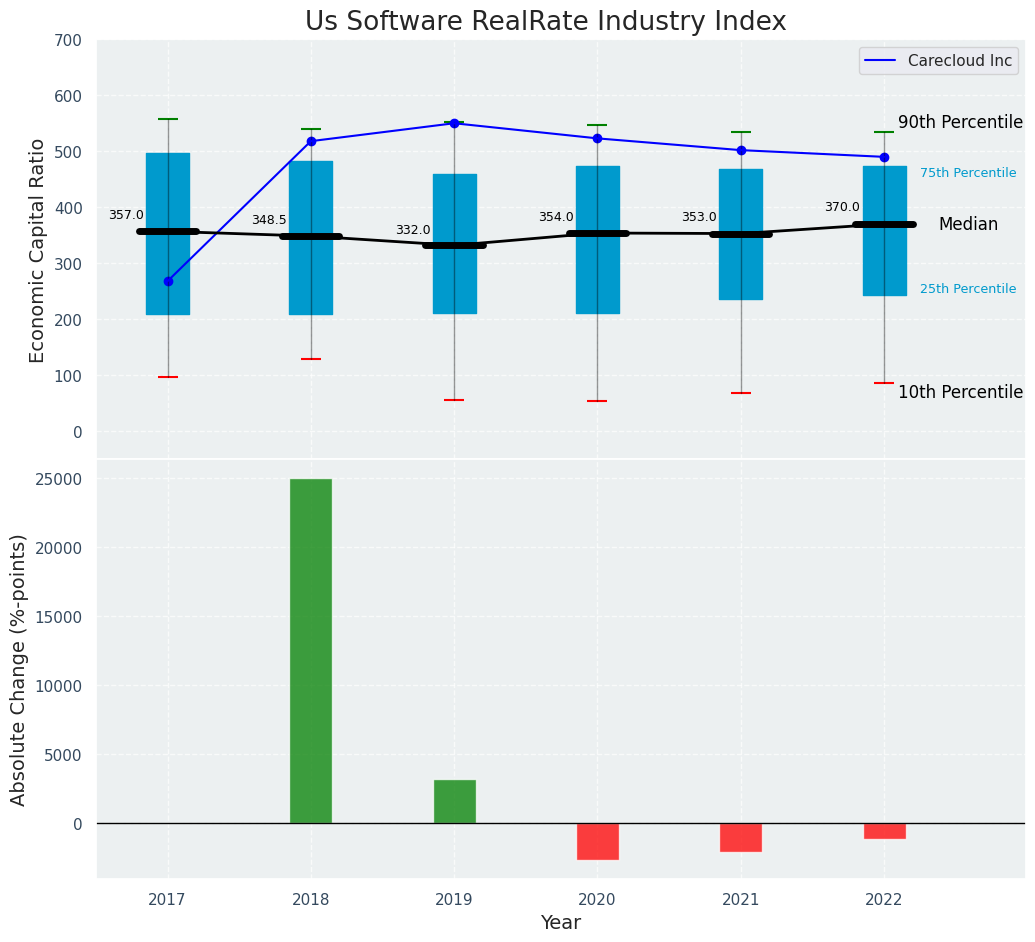The image size is (1035, 942).
Task: Select the Carecloud Inc 2018 line marker
Action: pos(311,142)
